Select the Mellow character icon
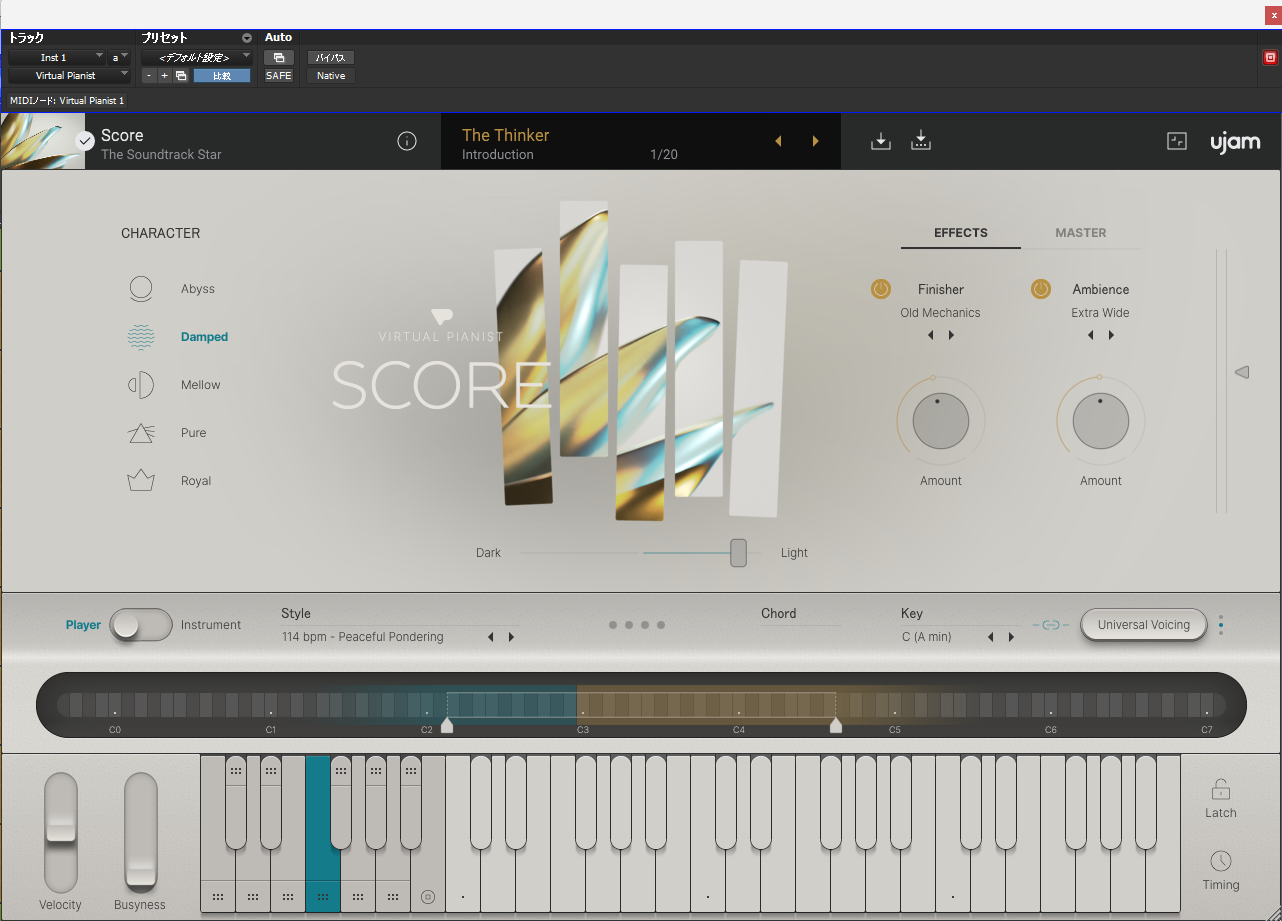 pyautogui.click(x=141, y=385)
